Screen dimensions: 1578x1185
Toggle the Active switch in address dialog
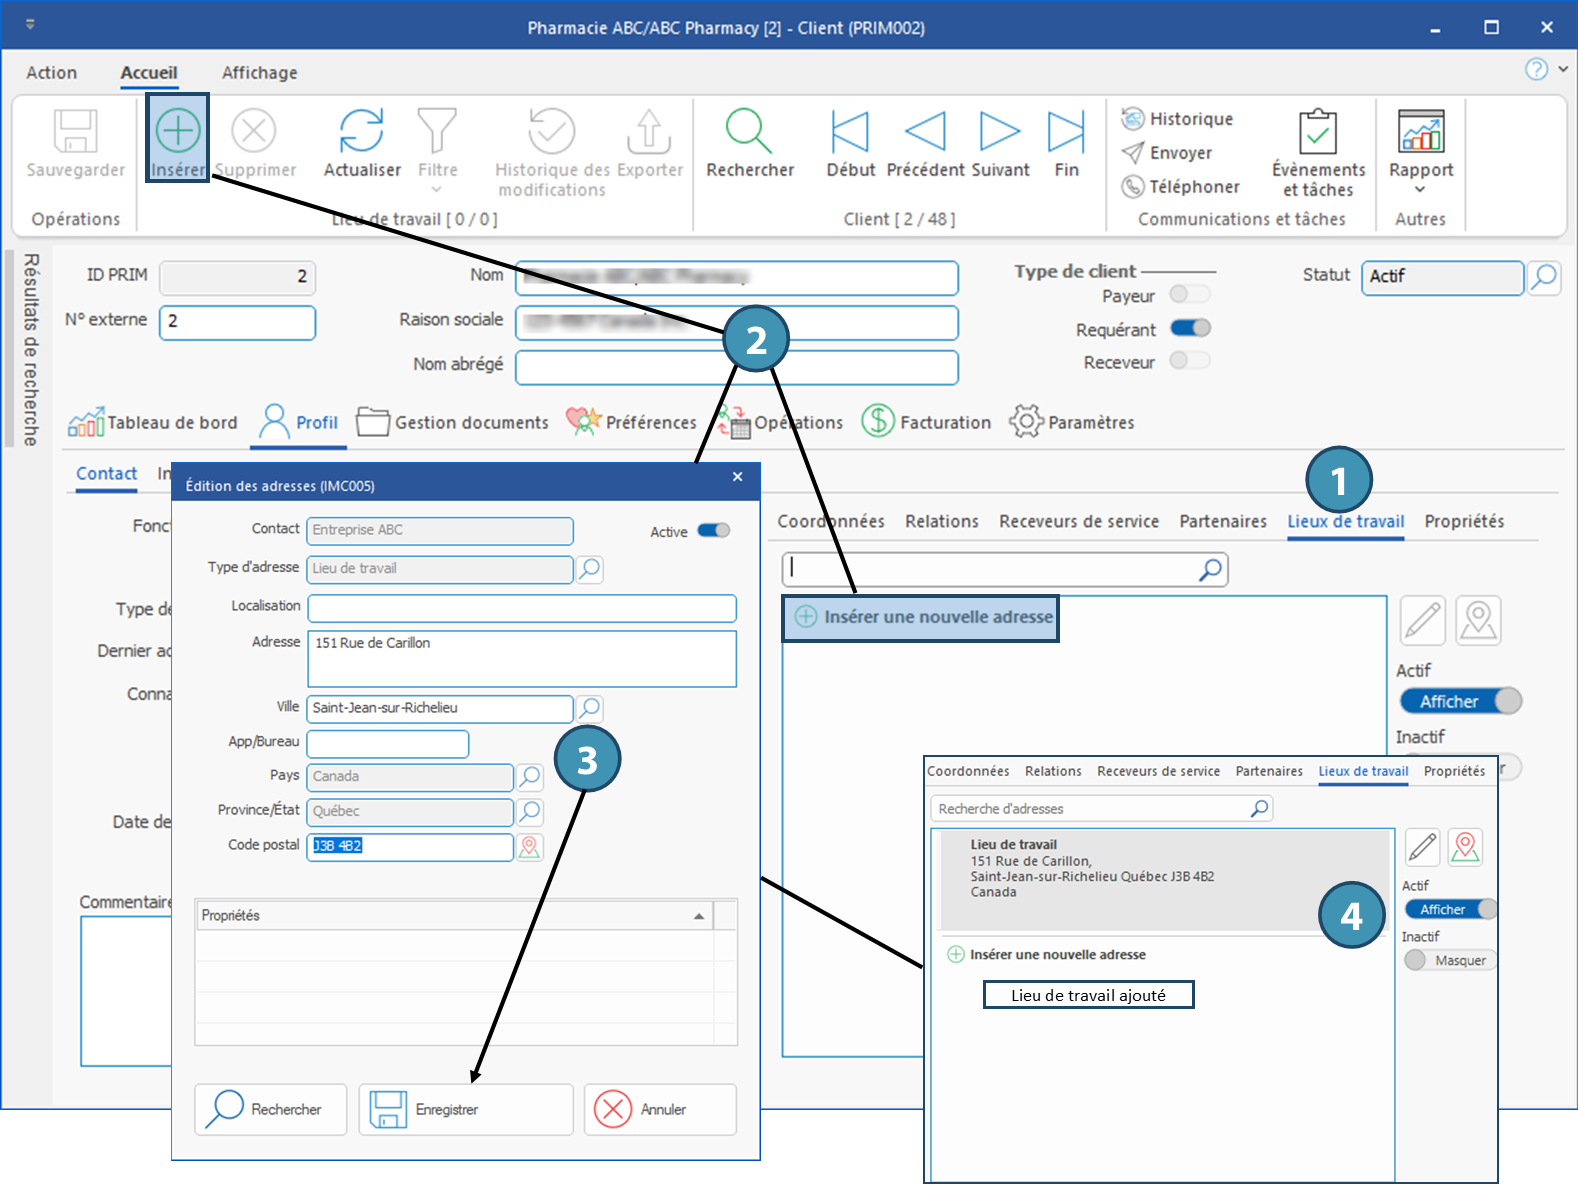pos(714,531)
